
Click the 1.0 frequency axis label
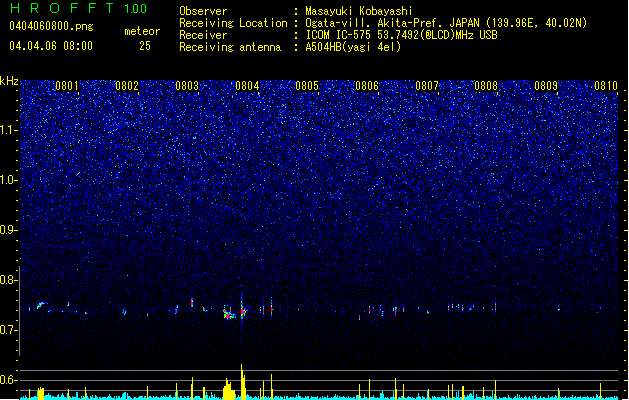[9, 180]
